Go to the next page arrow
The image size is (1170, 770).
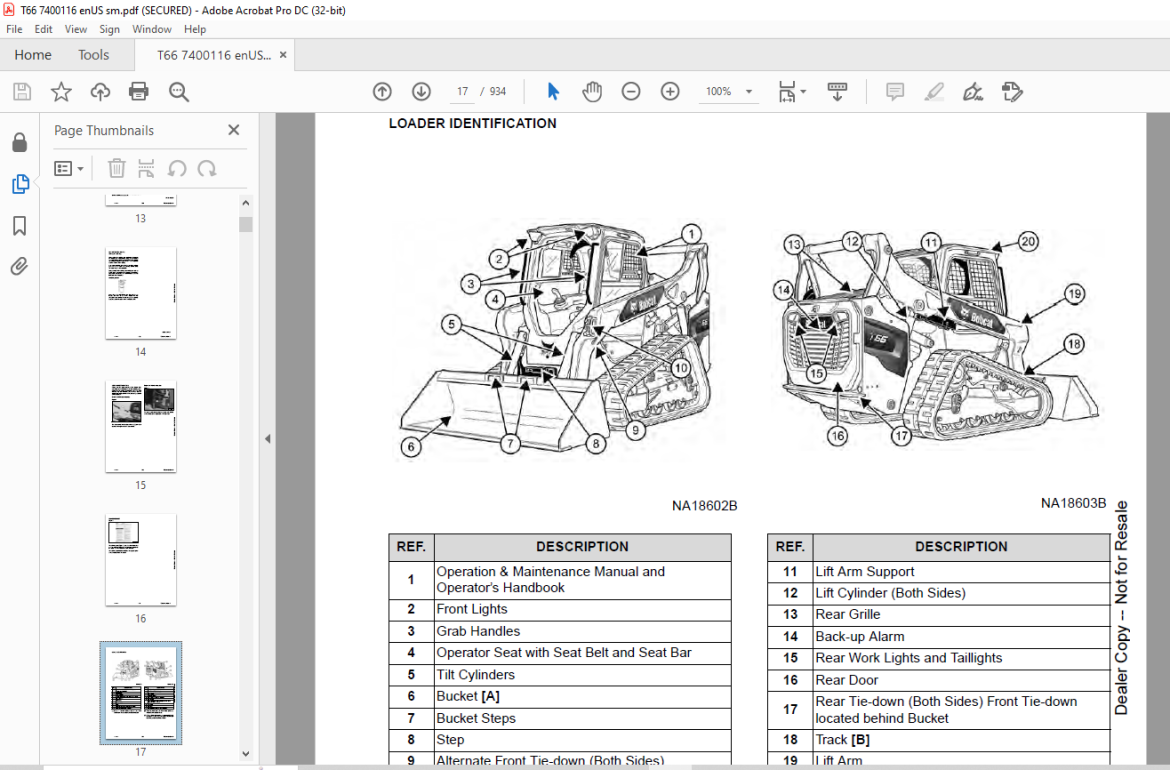(x=421, y=92)
